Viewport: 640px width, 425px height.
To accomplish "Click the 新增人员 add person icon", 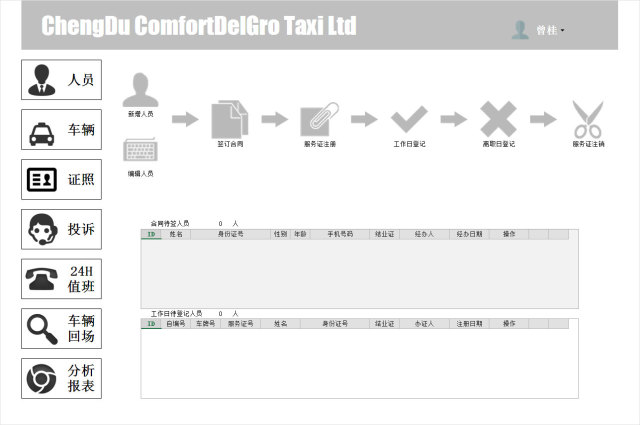I will point(140,90).
